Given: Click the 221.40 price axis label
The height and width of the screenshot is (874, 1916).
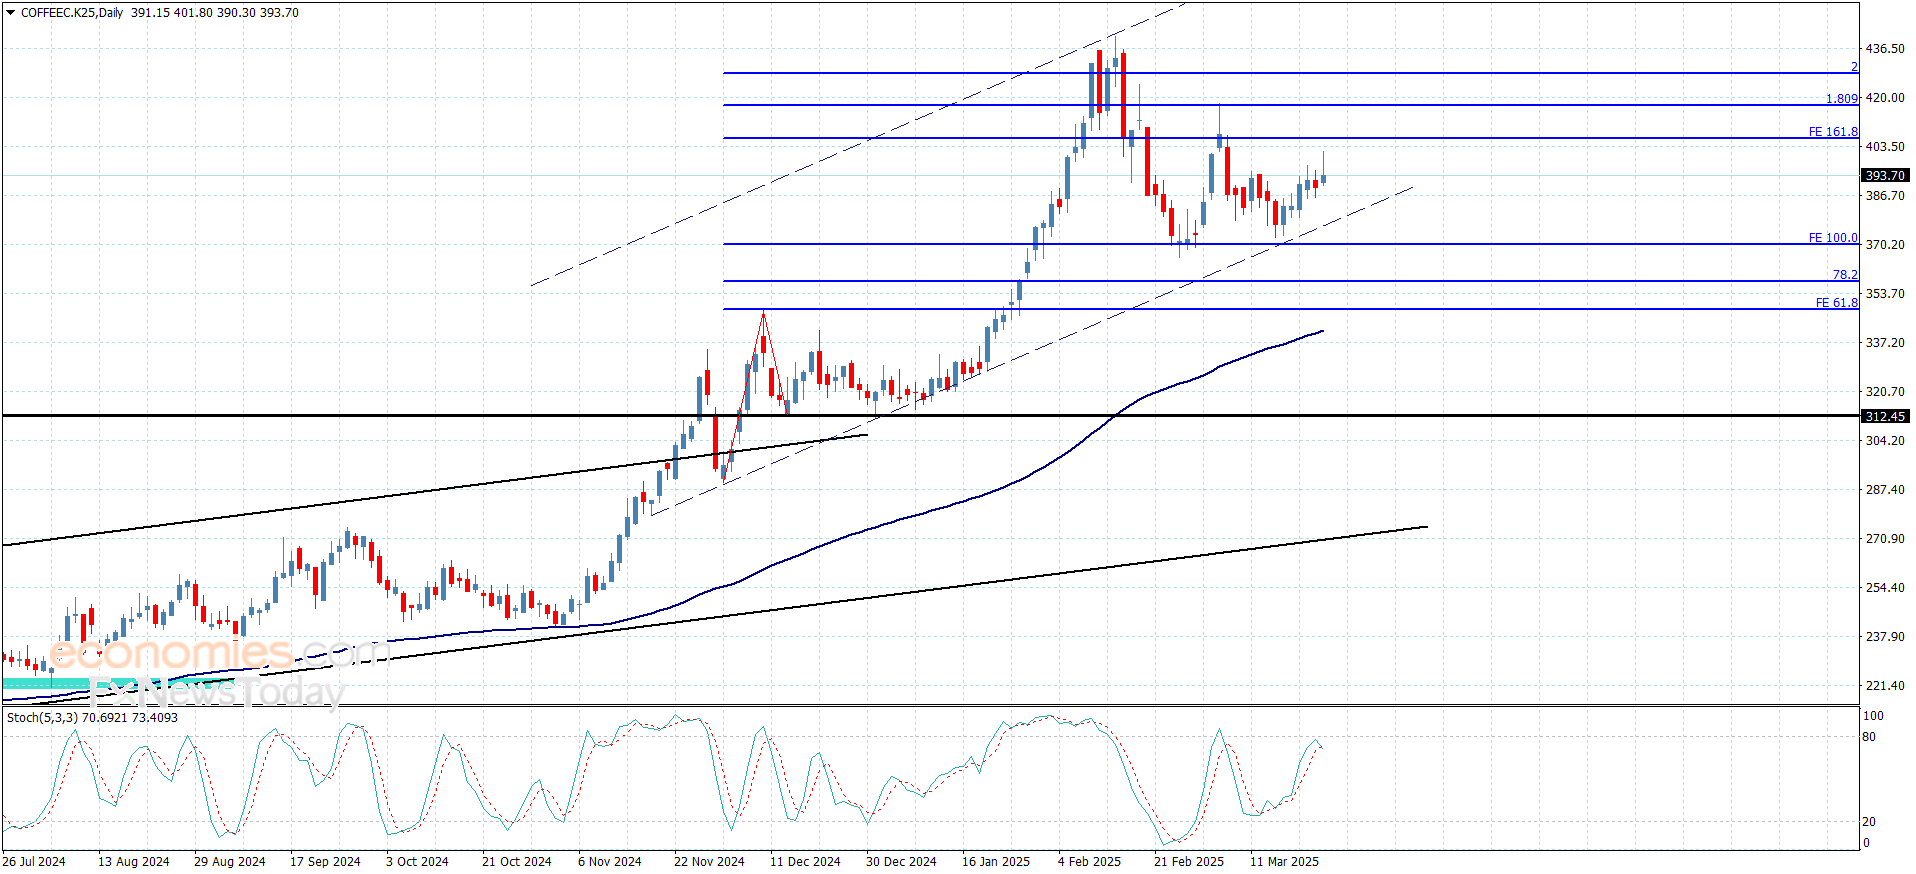Looking at the screenshot, I should [1885, 686].
